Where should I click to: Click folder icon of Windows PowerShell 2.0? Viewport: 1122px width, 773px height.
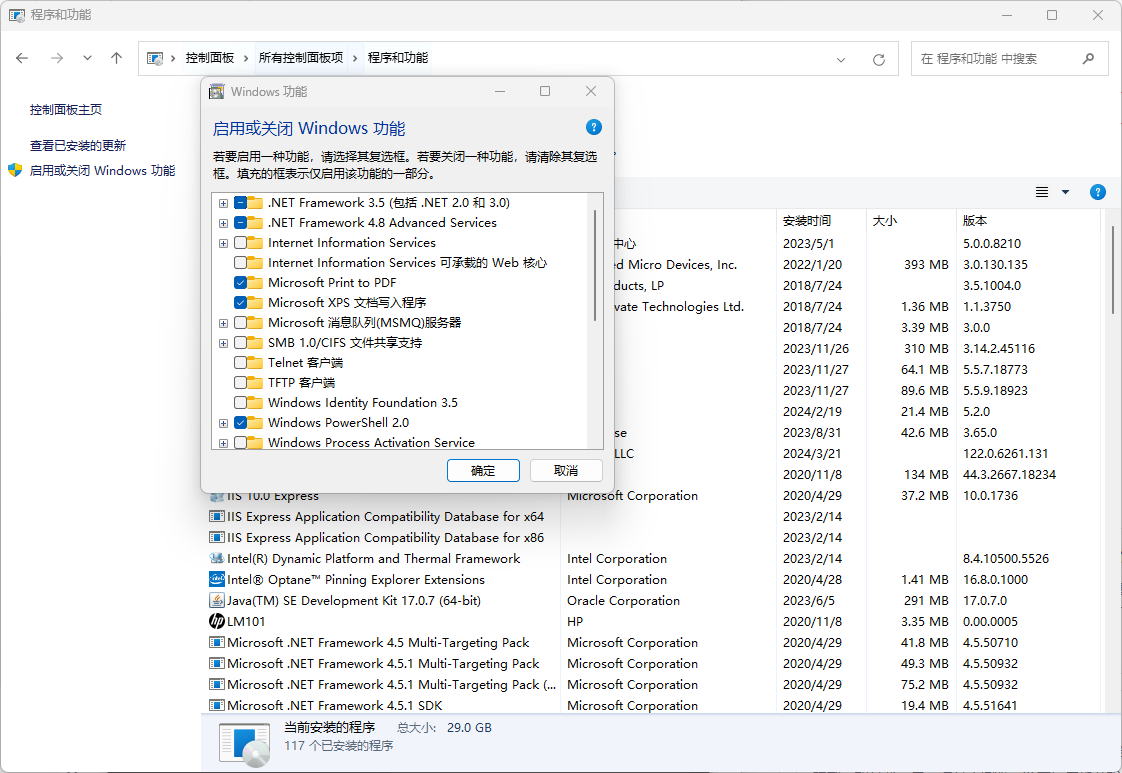(255, 423)
